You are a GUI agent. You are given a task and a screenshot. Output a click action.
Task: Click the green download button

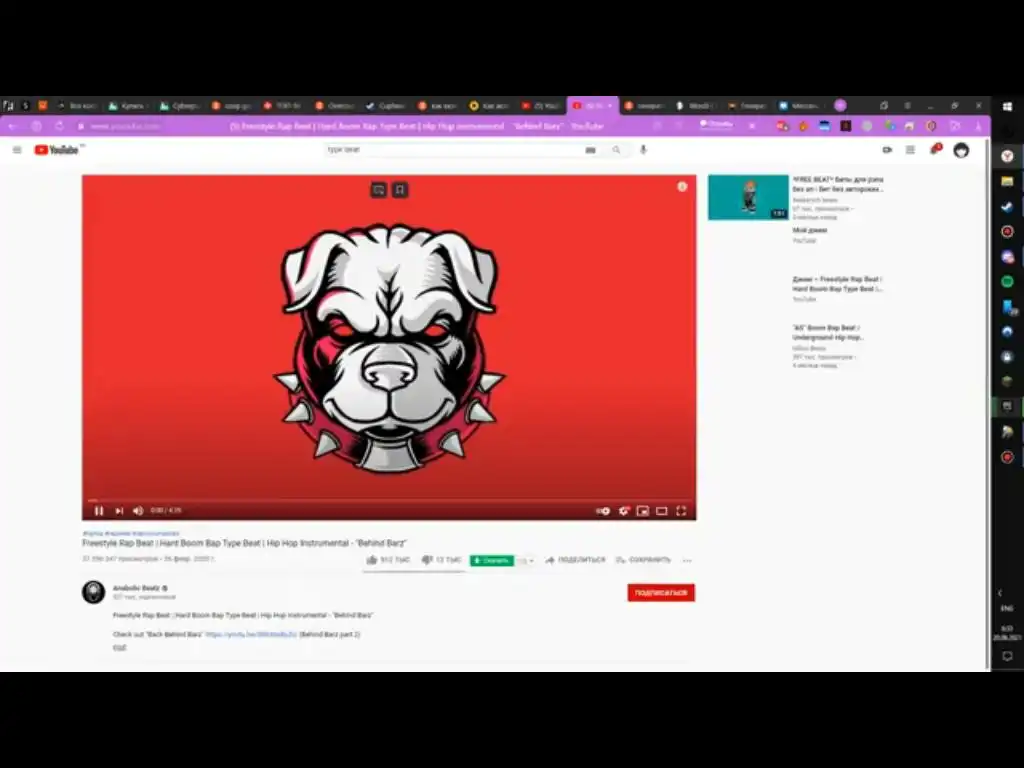(x=492, y=560)
